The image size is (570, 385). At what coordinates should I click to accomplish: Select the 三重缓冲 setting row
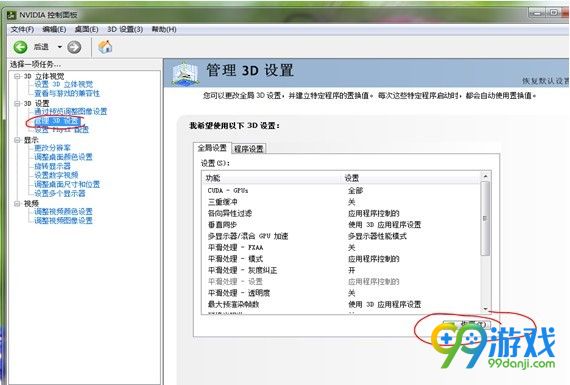(341, 202)
